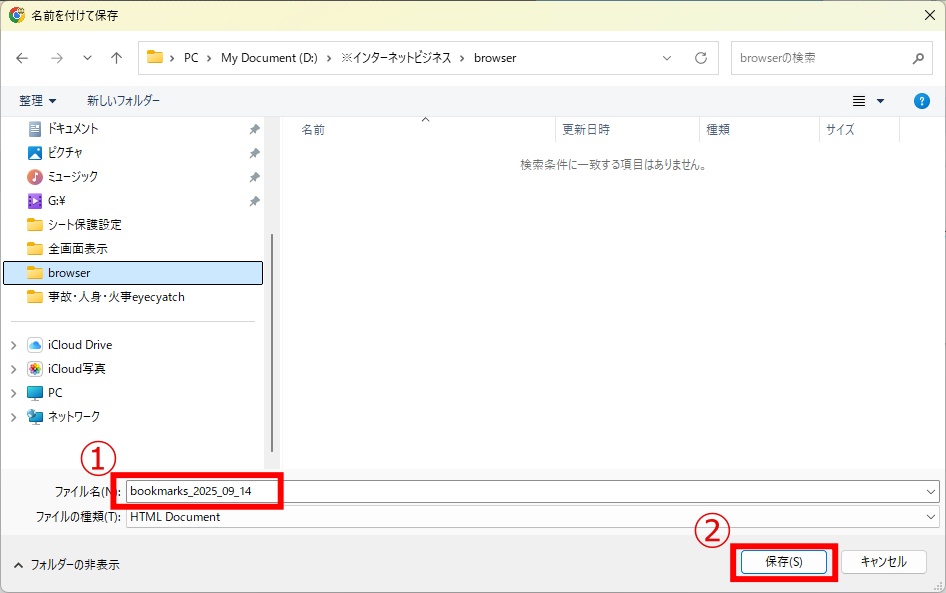946x593 pixels.
Task: Click browser in address breadcrumb
Action: (x=495, y=58)
